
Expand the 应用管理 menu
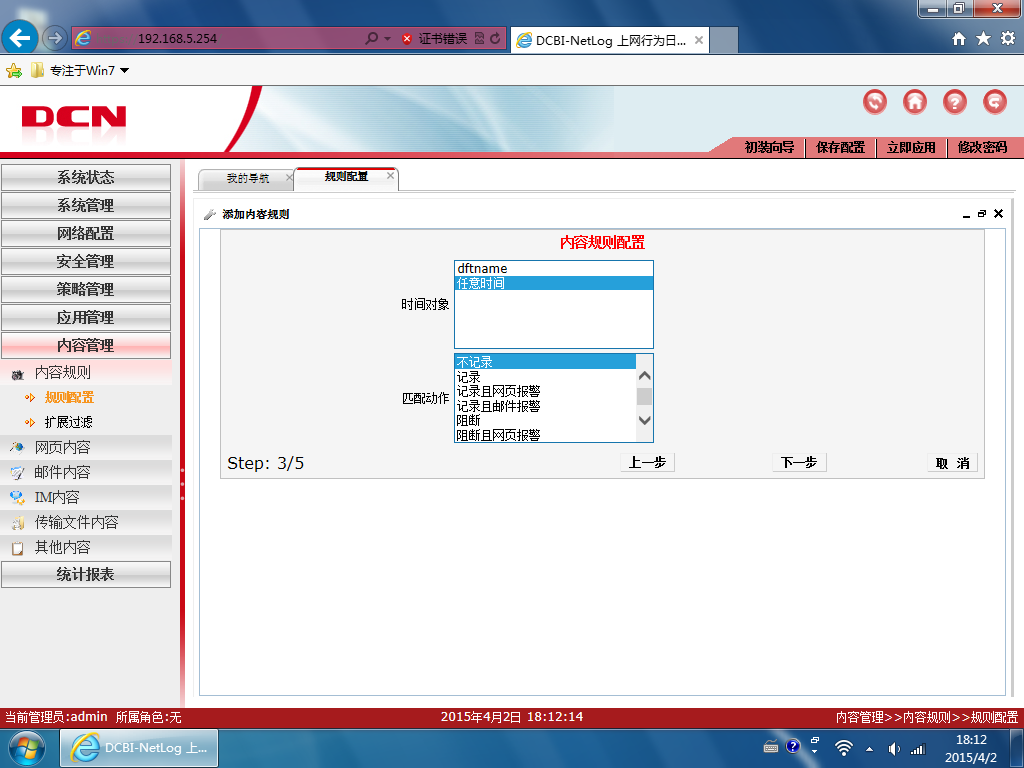point(86,317)
